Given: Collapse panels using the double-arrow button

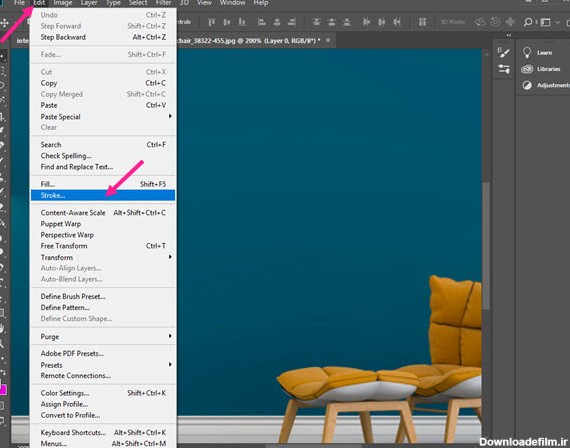Looking at the screenshot, I should [509, 35].
